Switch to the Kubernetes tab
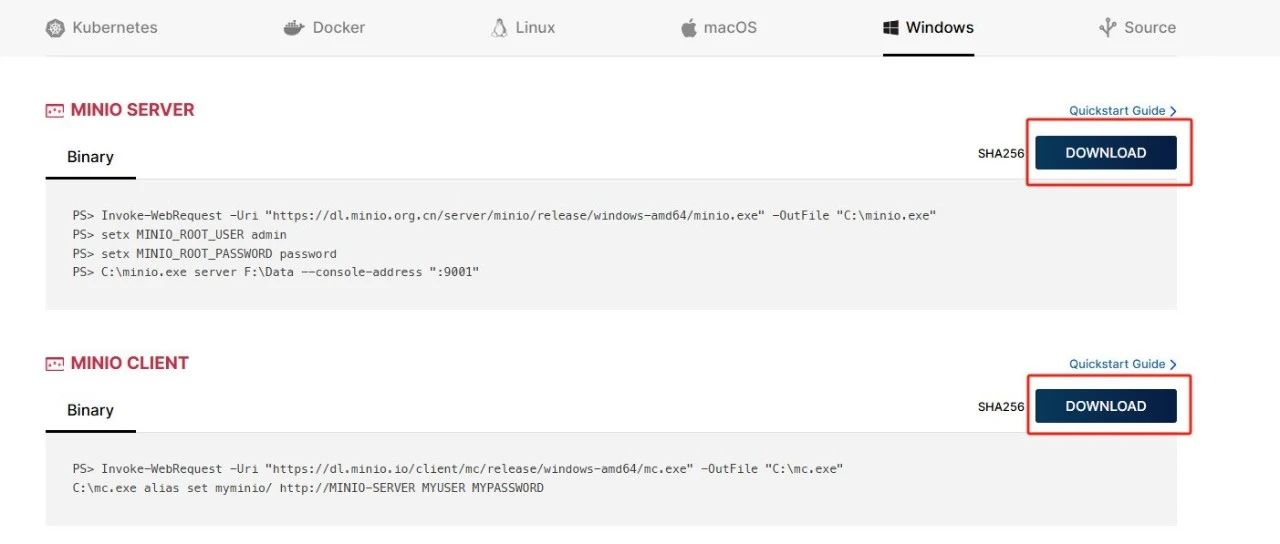 pyautogui.click(x=114, y=28)
